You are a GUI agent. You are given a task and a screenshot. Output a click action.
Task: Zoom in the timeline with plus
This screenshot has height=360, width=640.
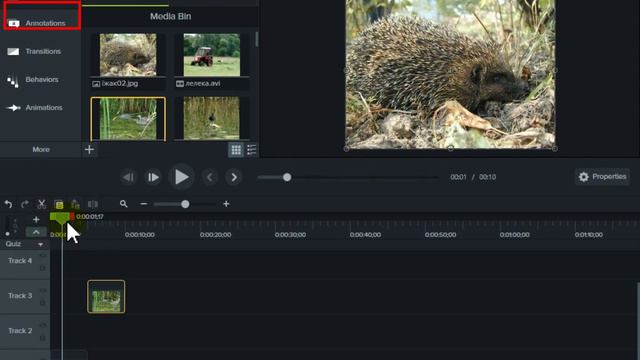click(x=226, y=204)
